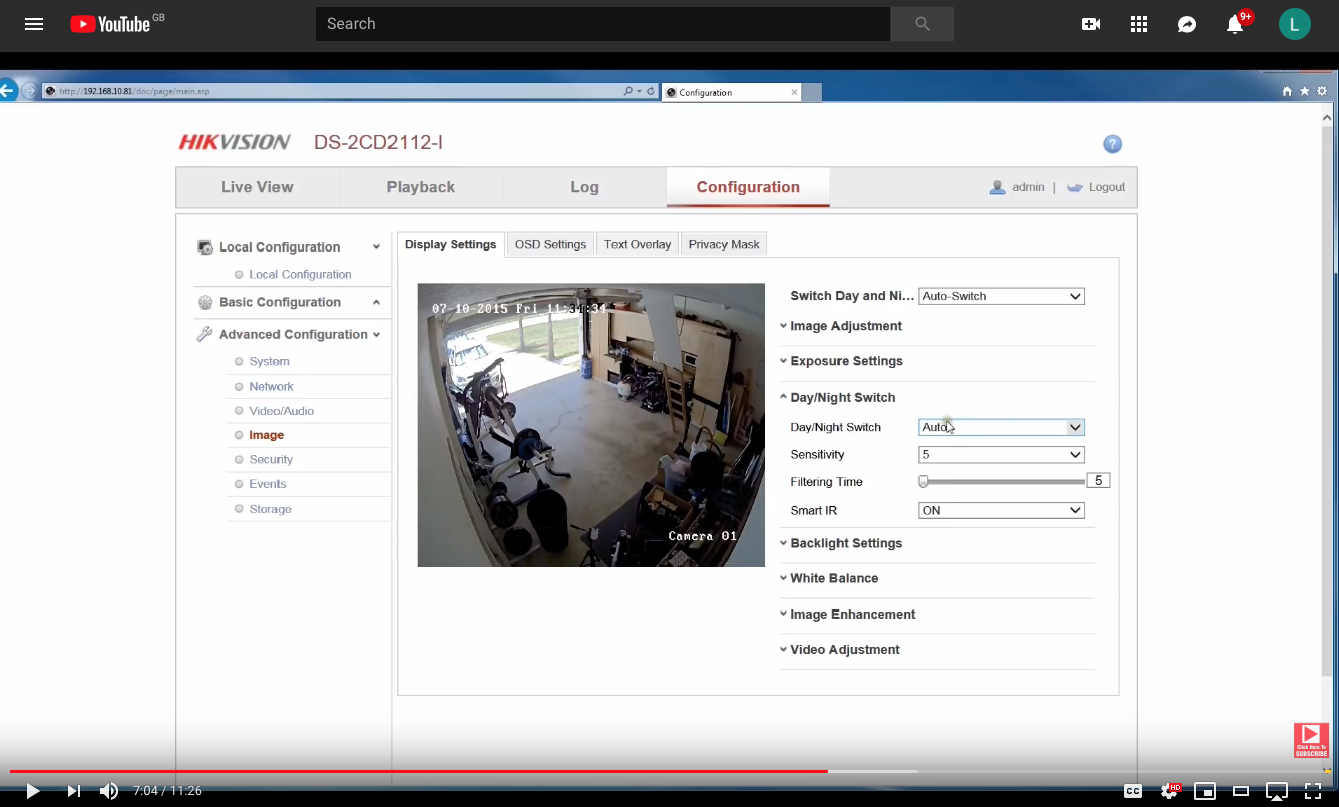Image resolution: width=1339 pixels, height=807 pixels.
Task: Open the YouTube apps grid
Action: pos(1139,24)
